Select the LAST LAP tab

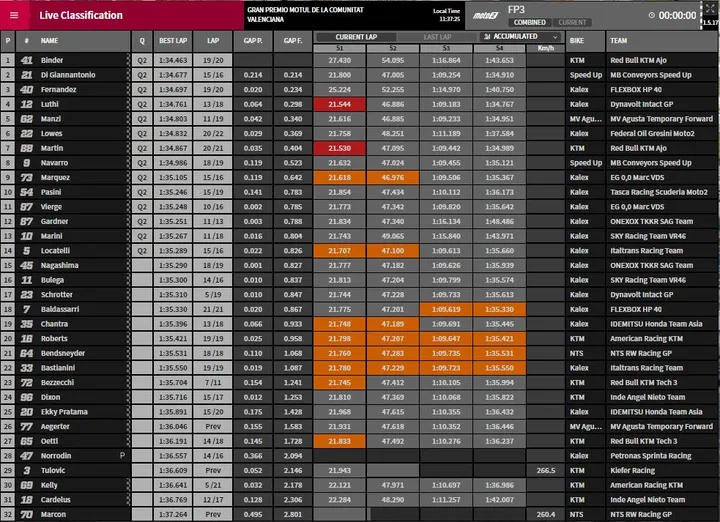pos(437,37)
